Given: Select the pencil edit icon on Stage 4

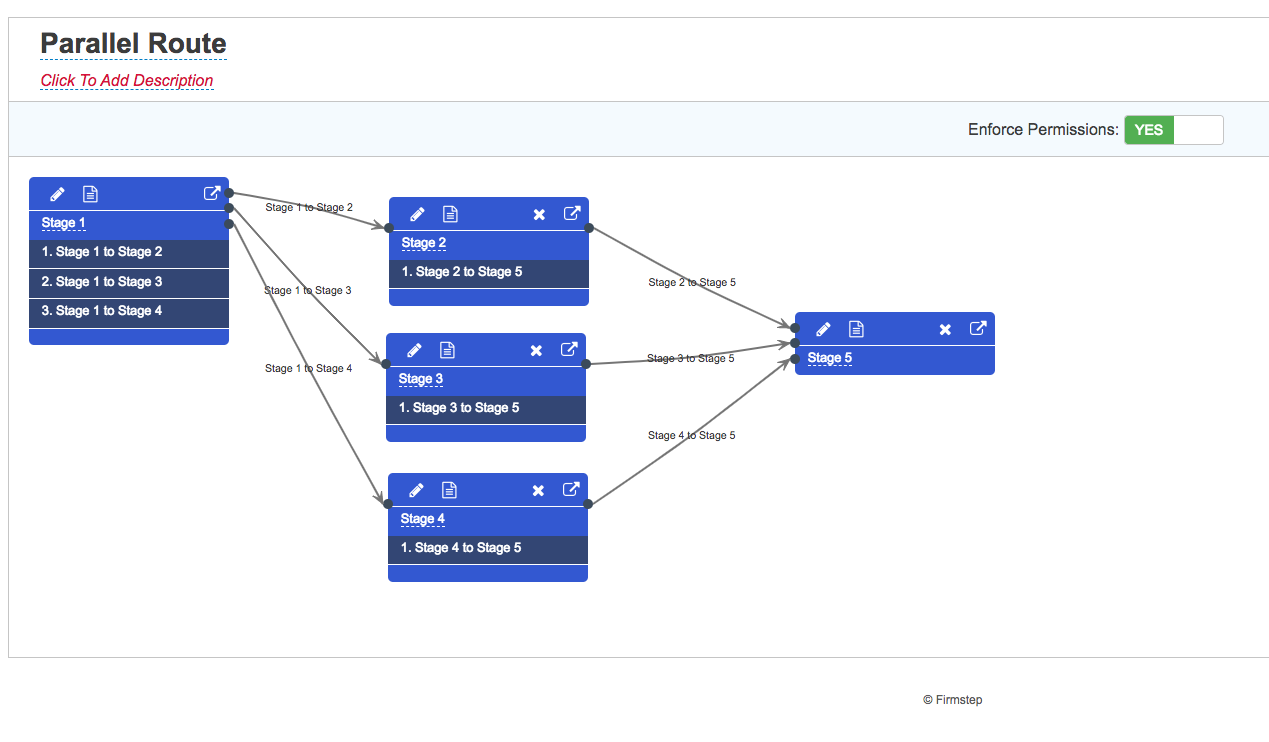Looking at the screenshot, I should pos(415,489).
